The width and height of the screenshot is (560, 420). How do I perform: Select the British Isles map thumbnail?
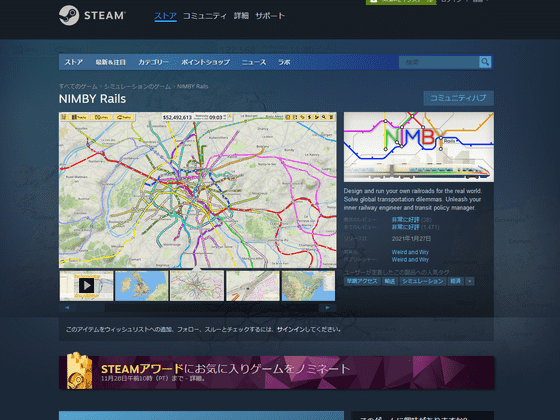click(142, 286)
